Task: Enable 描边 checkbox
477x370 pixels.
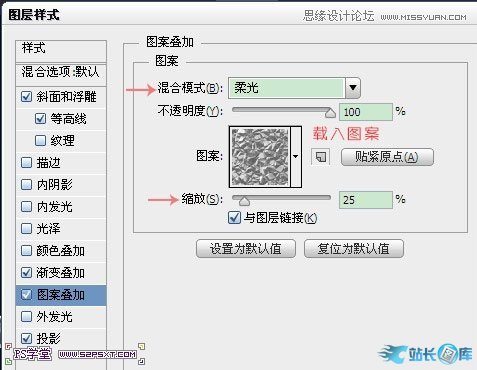Action: (x=26, y=162)
